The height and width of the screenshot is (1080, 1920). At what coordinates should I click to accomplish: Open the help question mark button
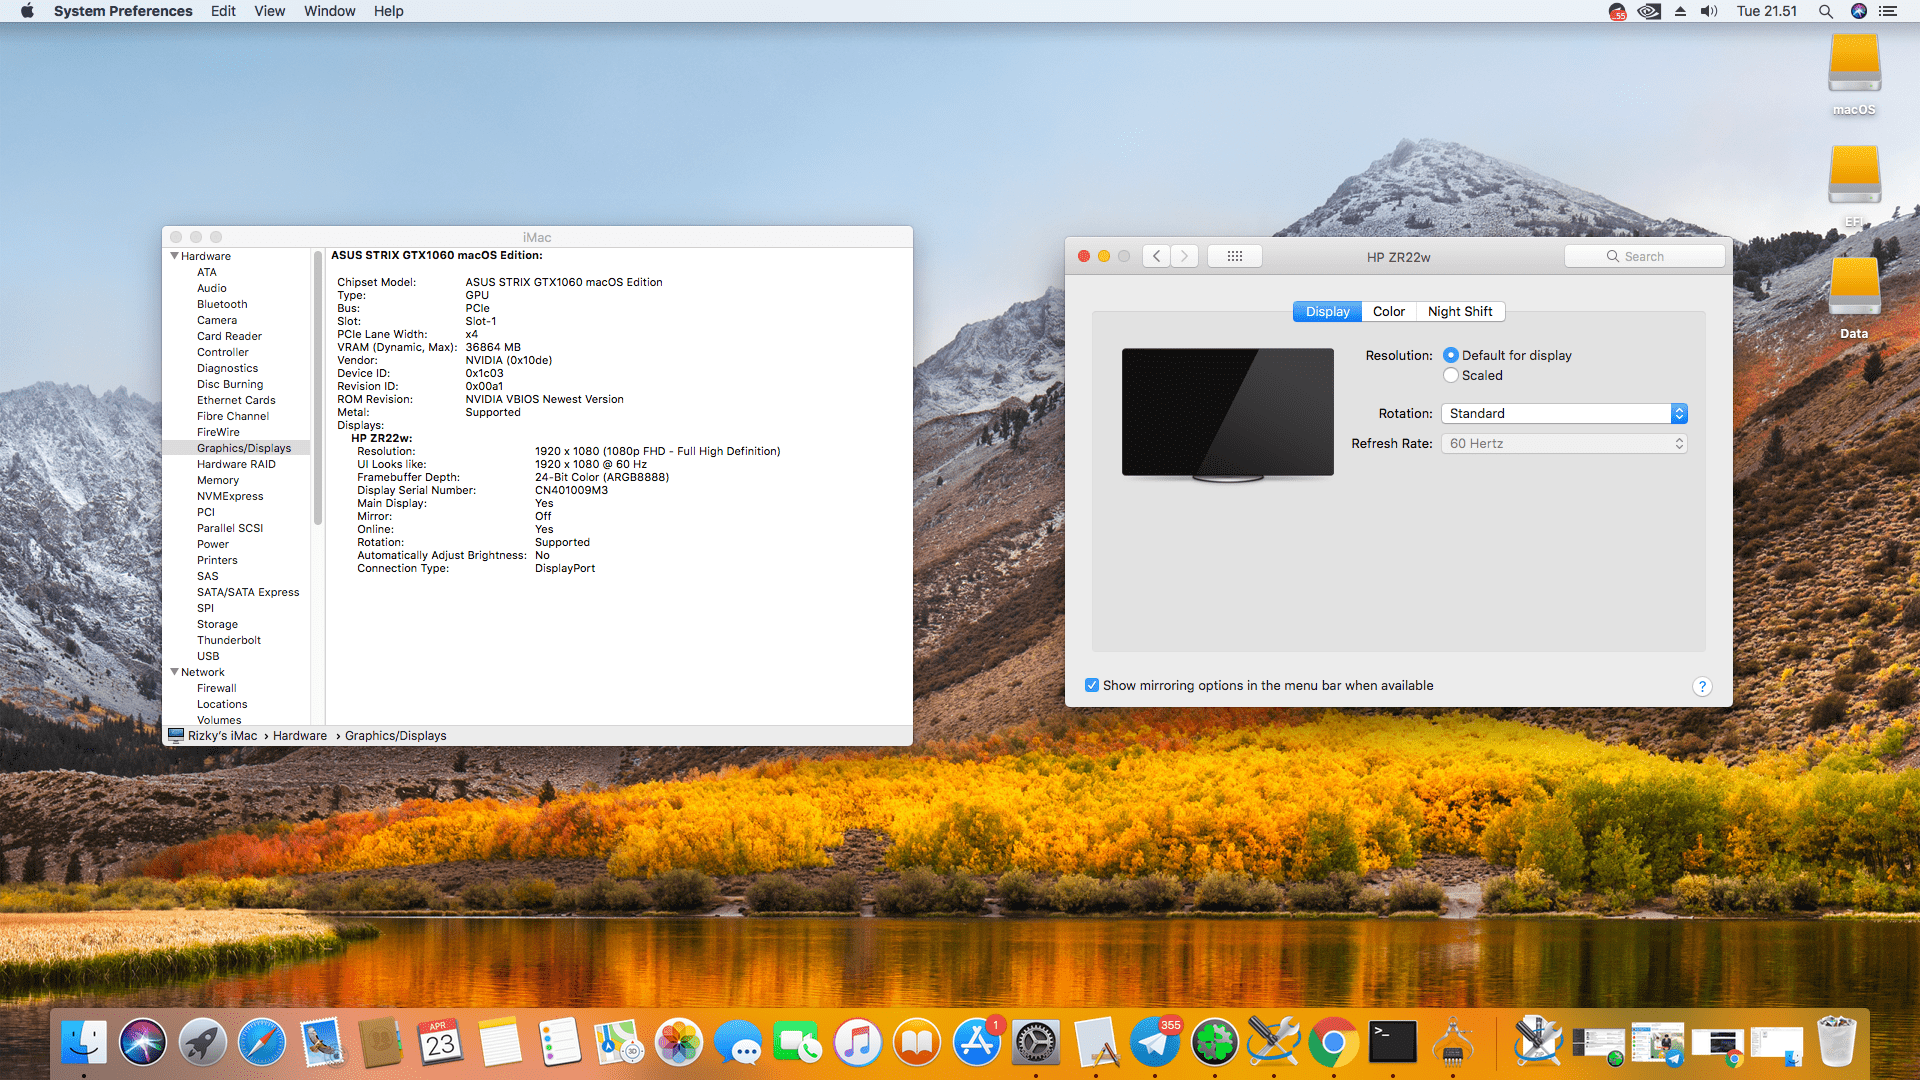click(x=1702, y=686)
